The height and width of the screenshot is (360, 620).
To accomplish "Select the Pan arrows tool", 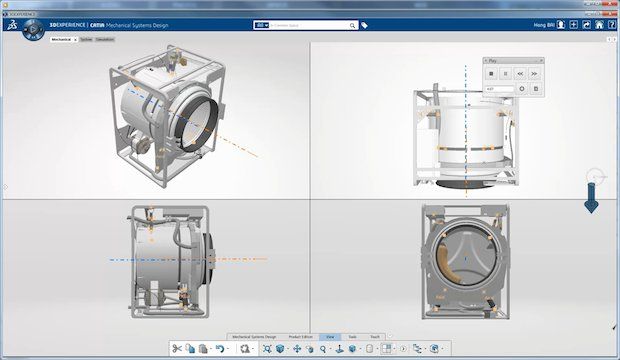I will 297,349.
